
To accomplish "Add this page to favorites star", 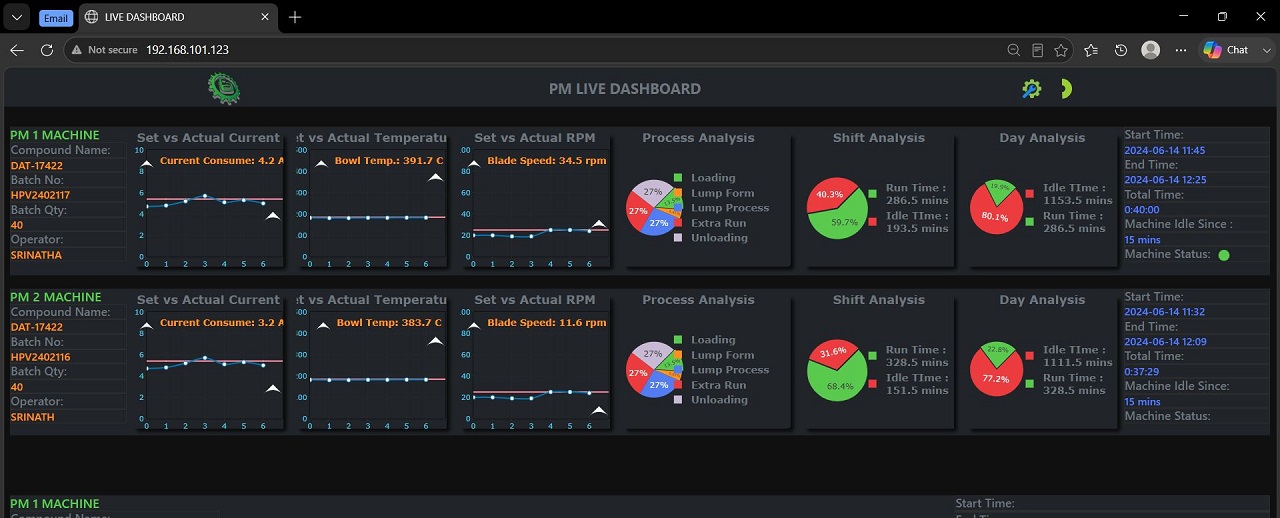I will (x=1061, y=50).
